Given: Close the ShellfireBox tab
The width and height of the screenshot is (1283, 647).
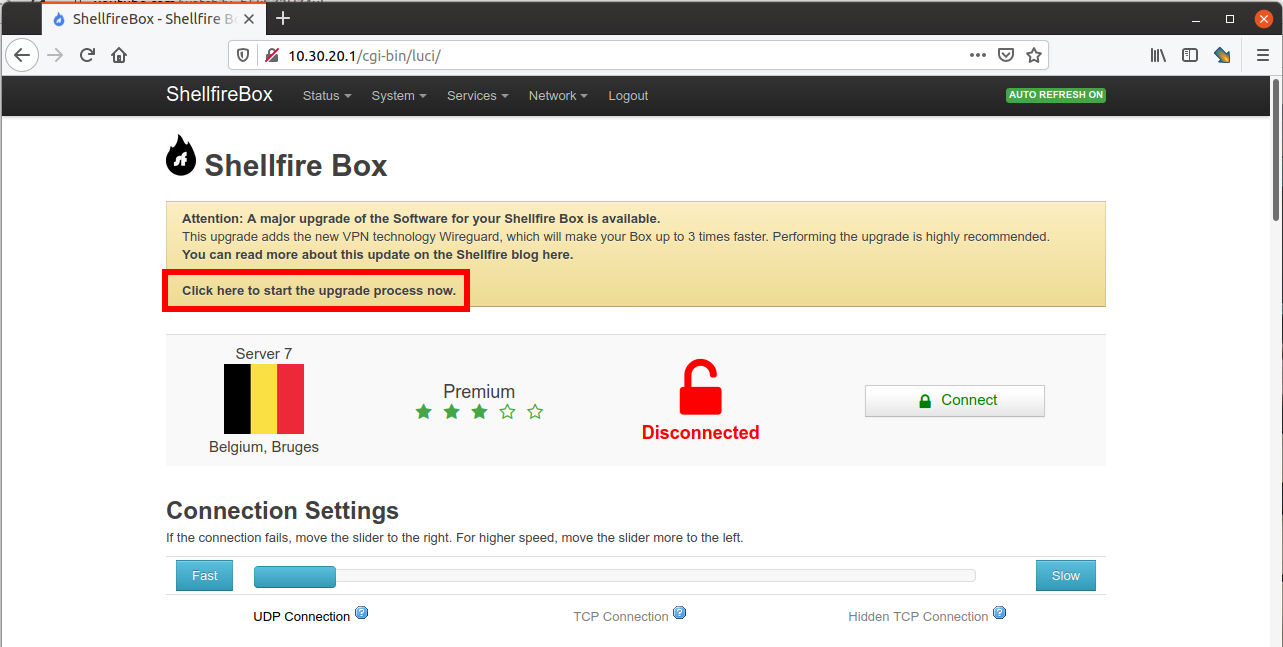Looking at the screenshot, I should tap(250, 19).
